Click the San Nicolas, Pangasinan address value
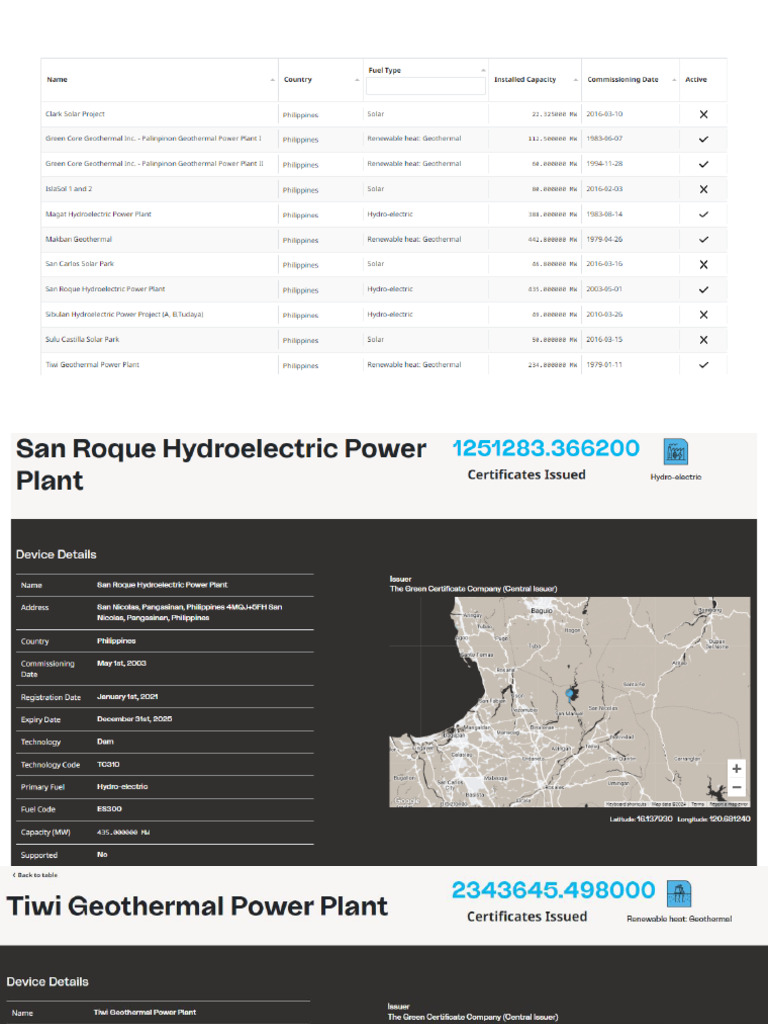This screenshot has width=768, height=1024. point(189,613)
